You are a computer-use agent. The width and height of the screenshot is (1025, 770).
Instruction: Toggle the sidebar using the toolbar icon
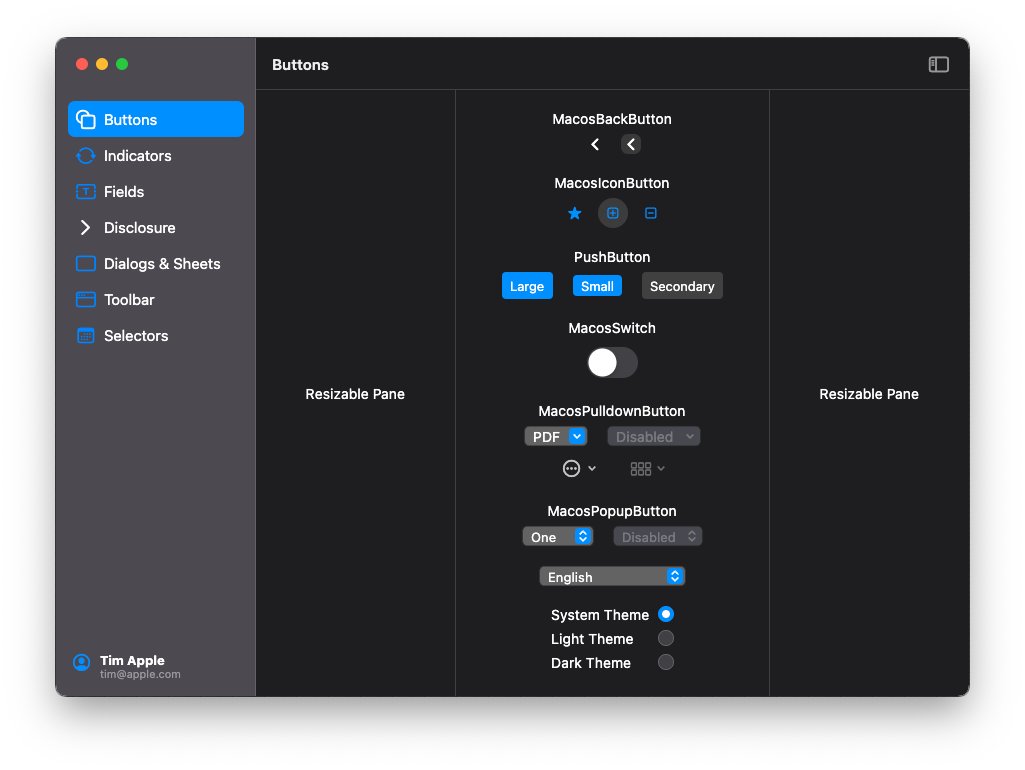938,64
